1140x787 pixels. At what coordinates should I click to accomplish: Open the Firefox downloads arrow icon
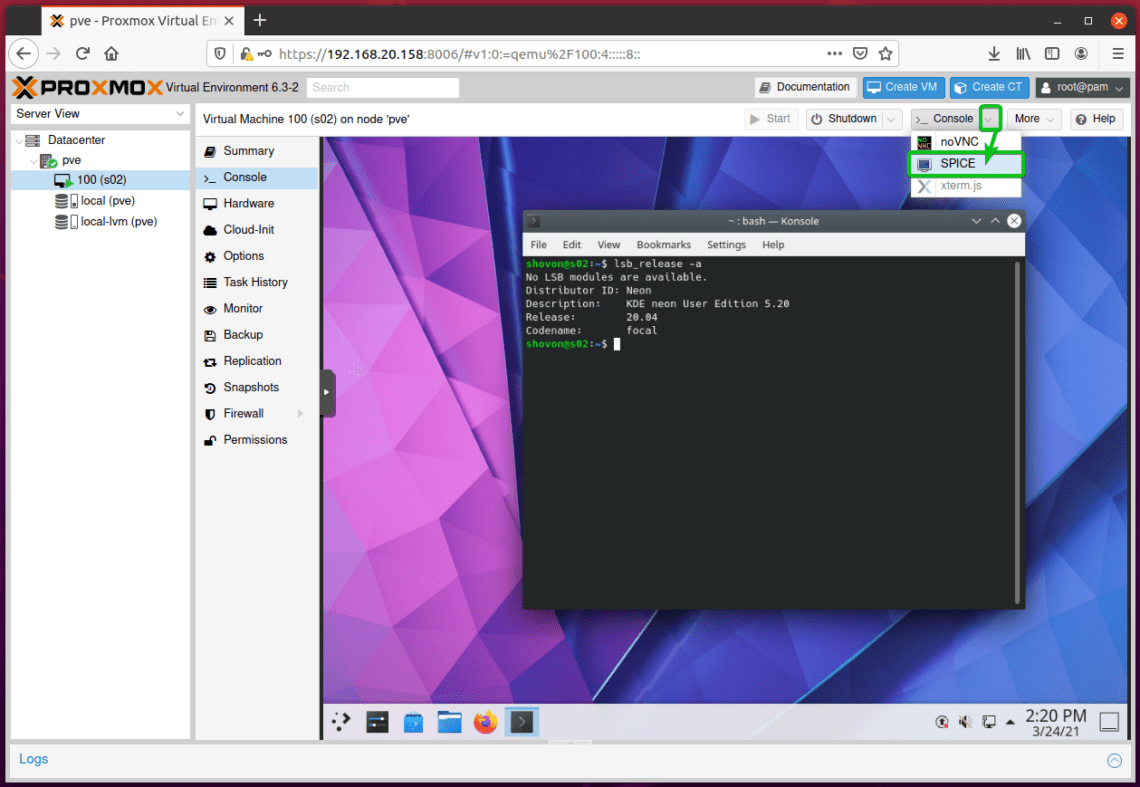coord(994,53)
